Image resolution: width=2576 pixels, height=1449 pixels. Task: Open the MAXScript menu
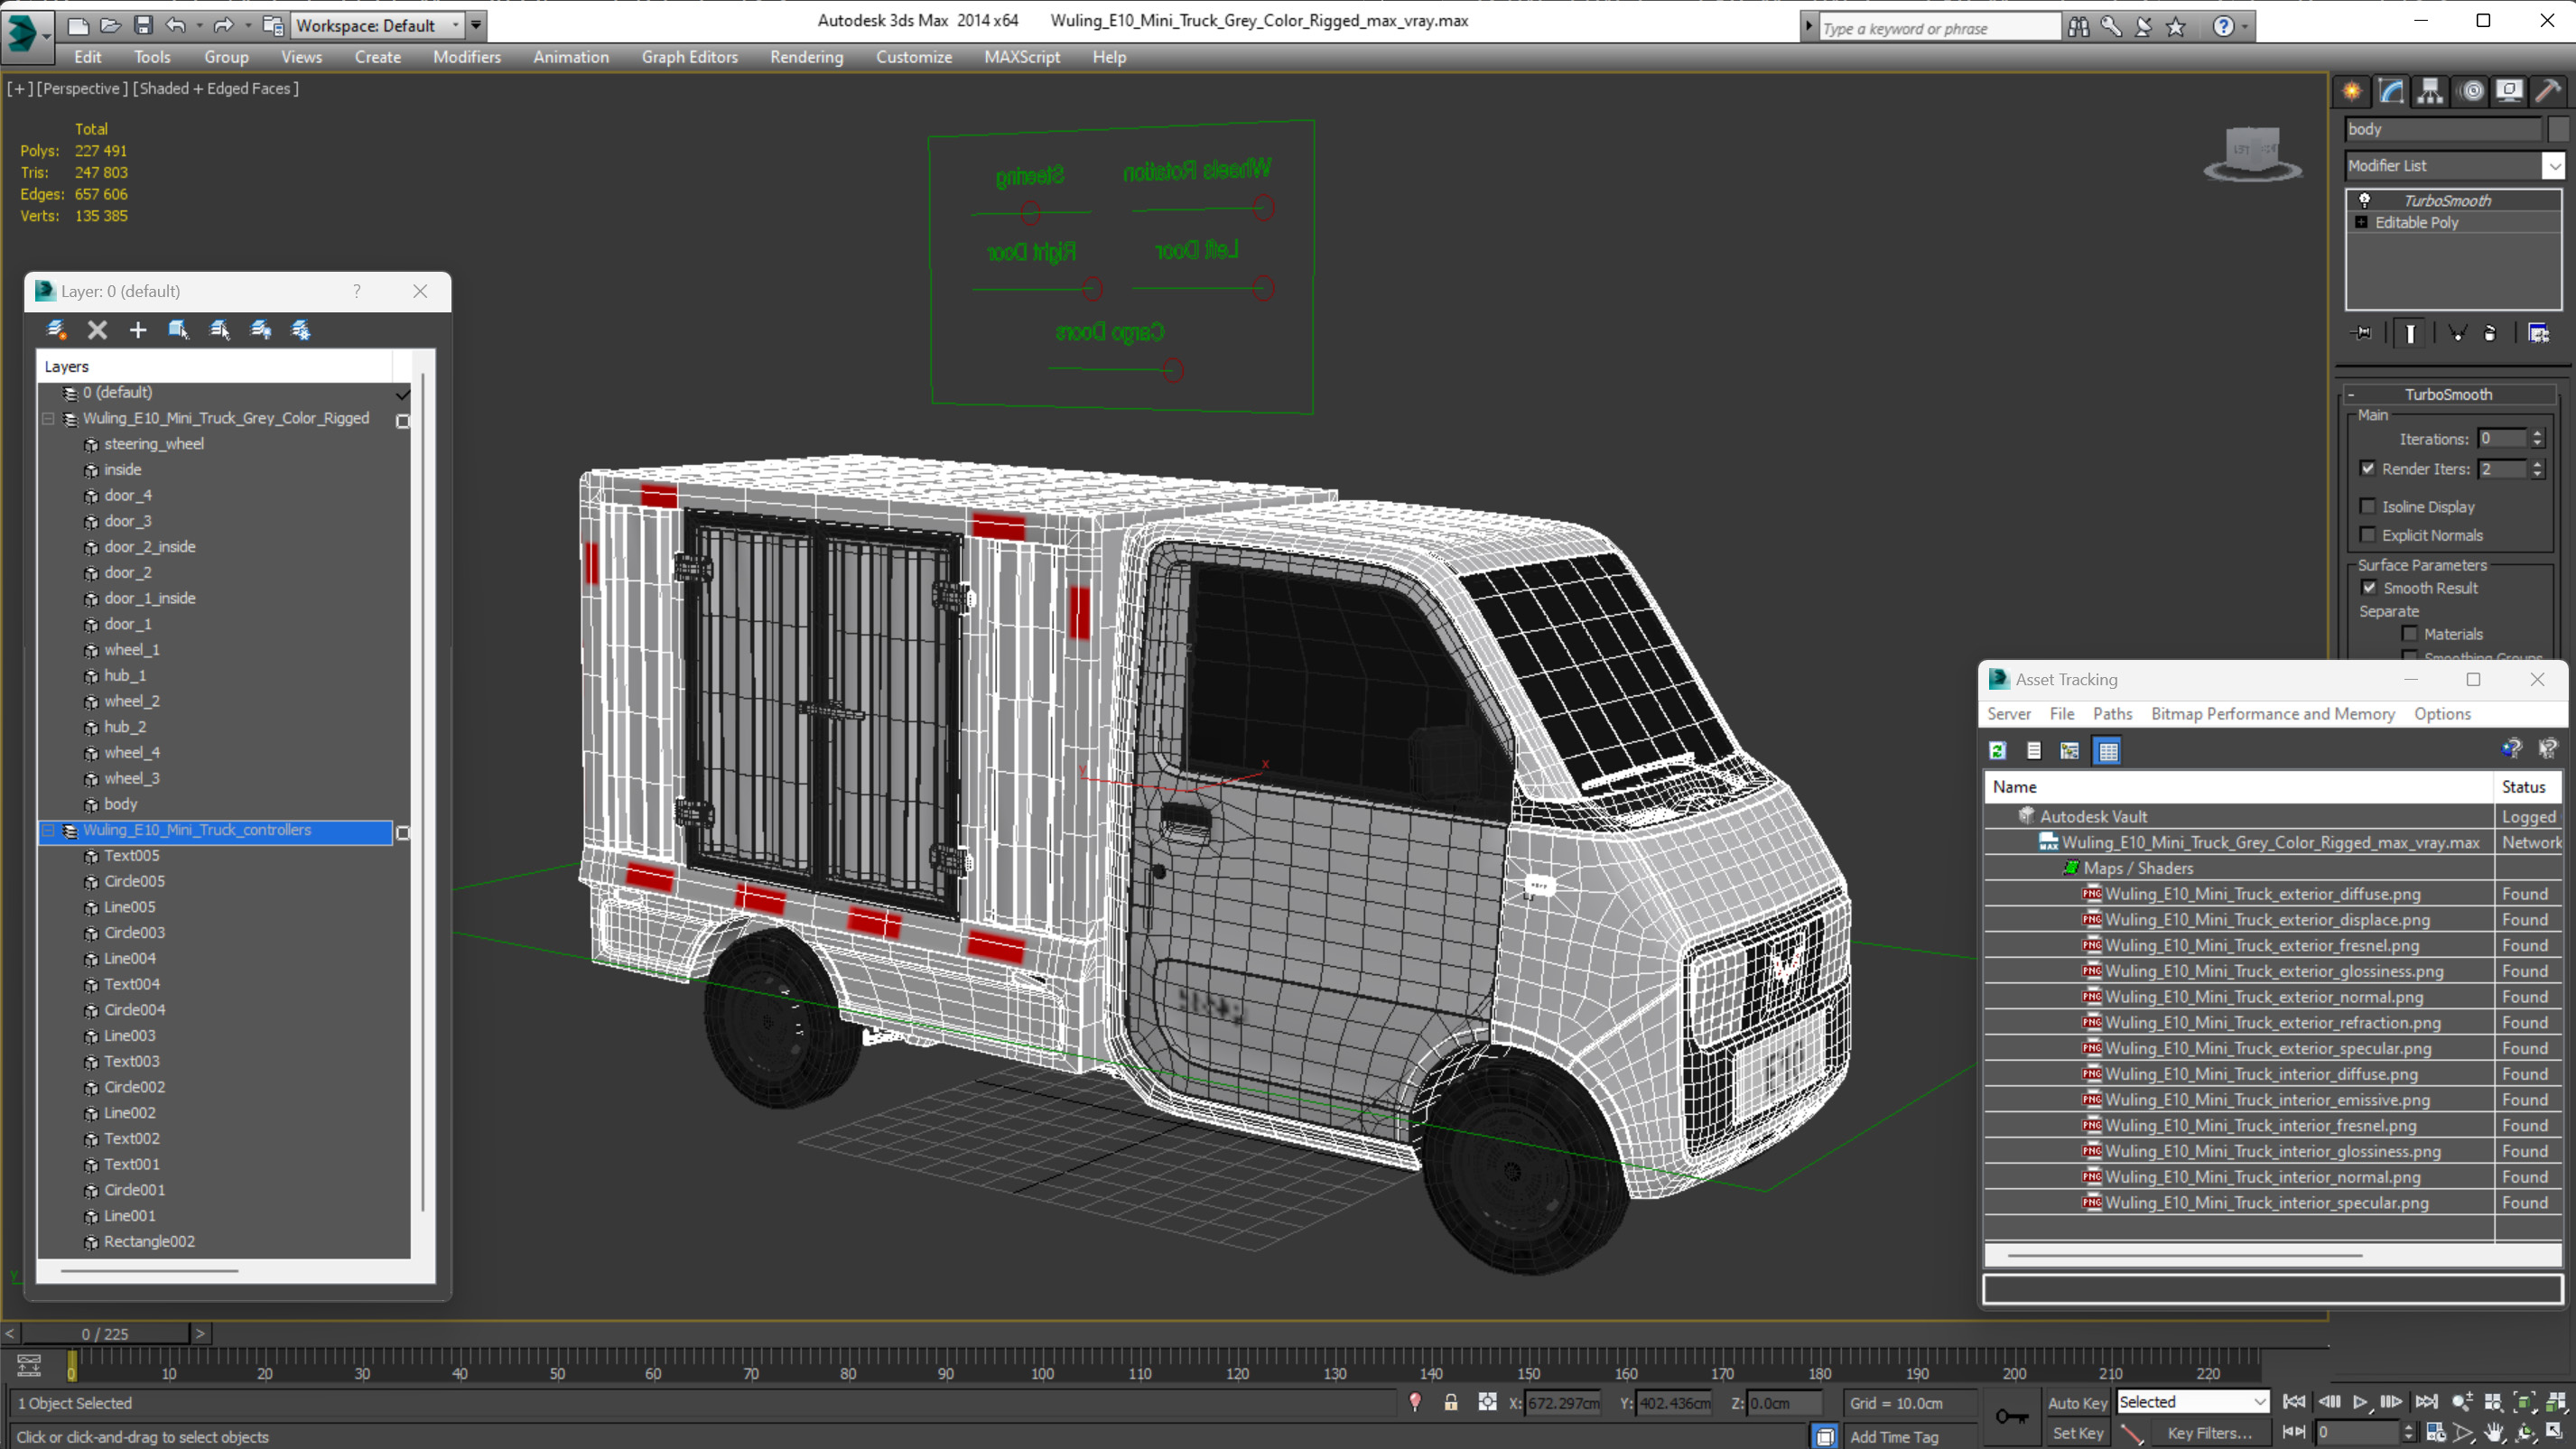pos(1021,57)
